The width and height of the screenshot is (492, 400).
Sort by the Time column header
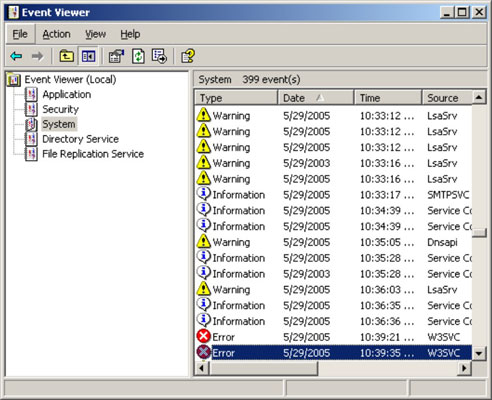(388, 98)
